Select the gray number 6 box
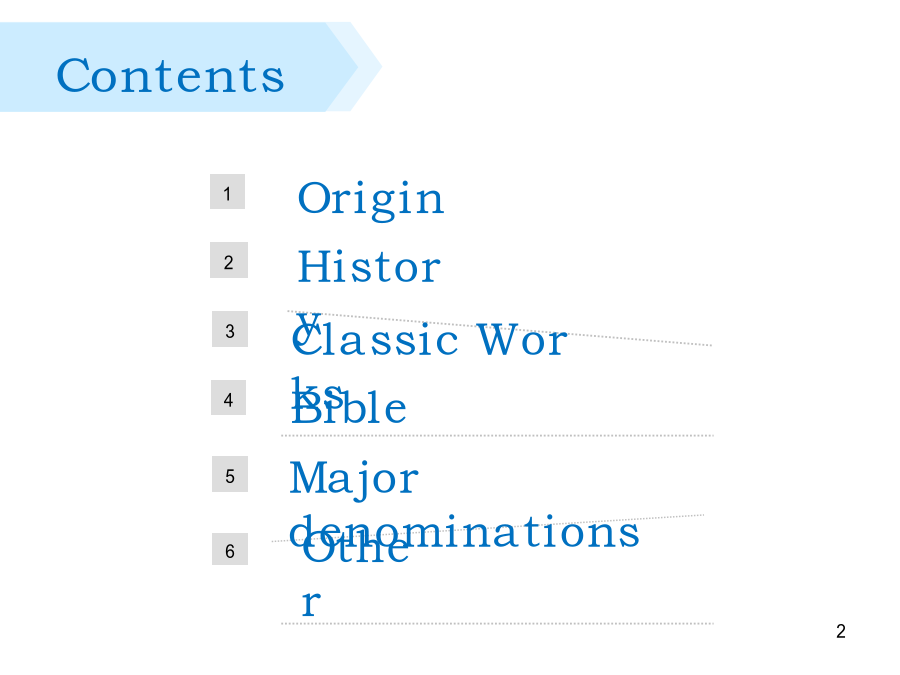Image resolution: width=900 pixels, height=675 pixels. [x=230, y=549]
